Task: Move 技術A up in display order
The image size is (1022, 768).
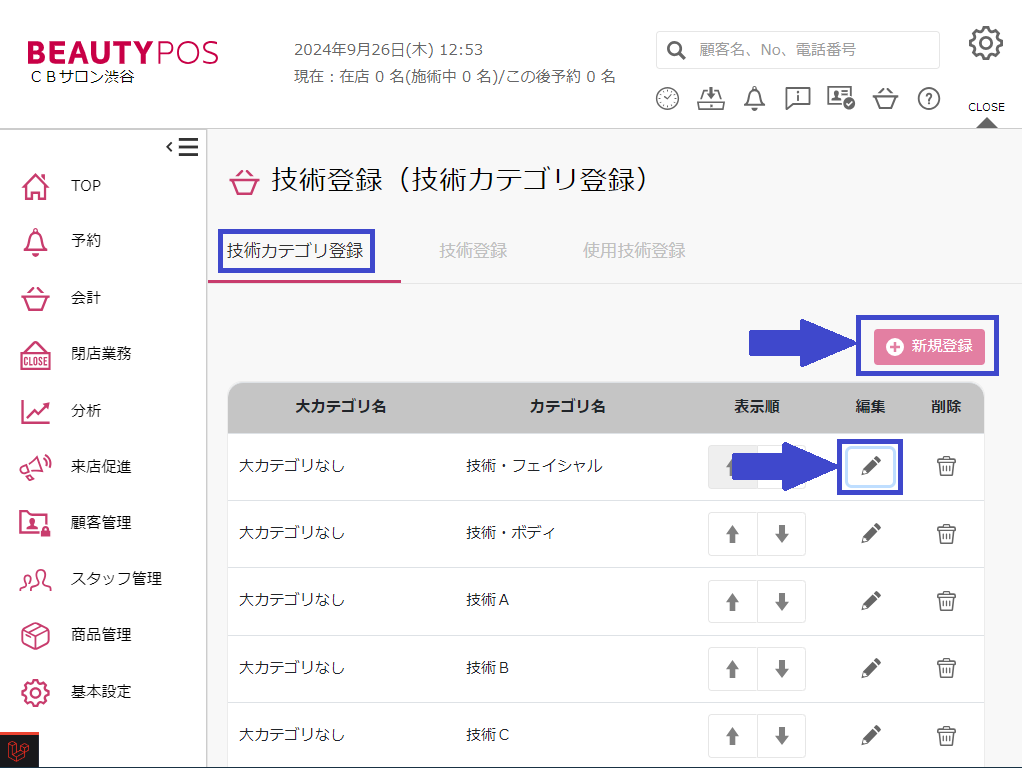Action: (x=732, y=601)
